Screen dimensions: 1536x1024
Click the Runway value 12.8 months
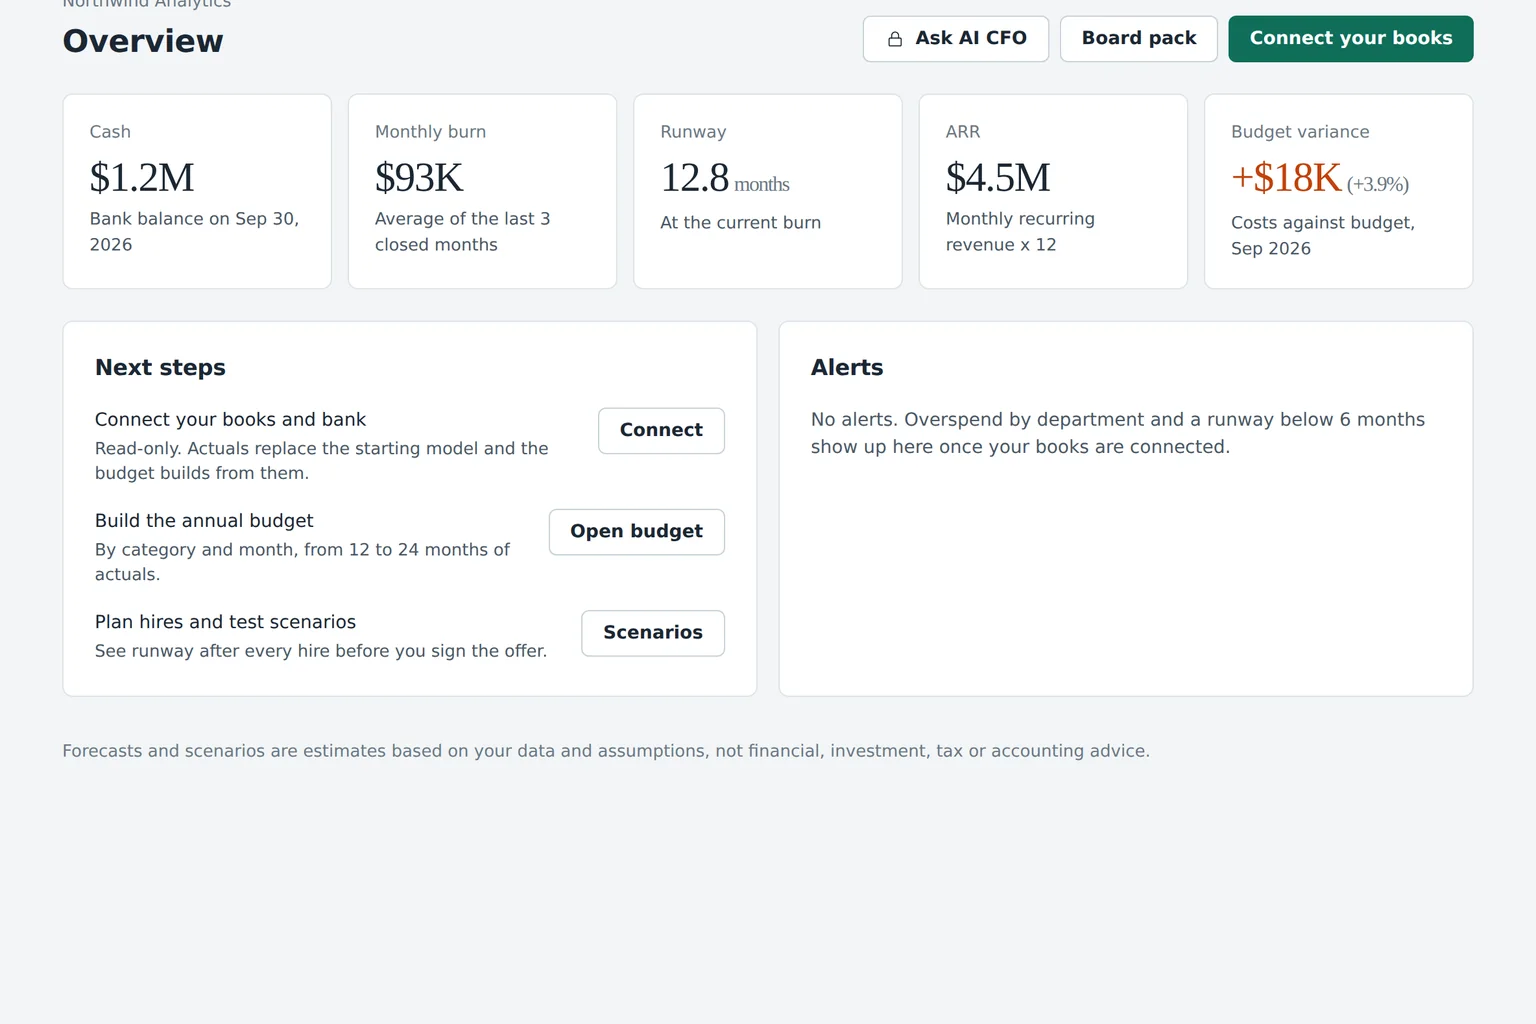[725, 179]
